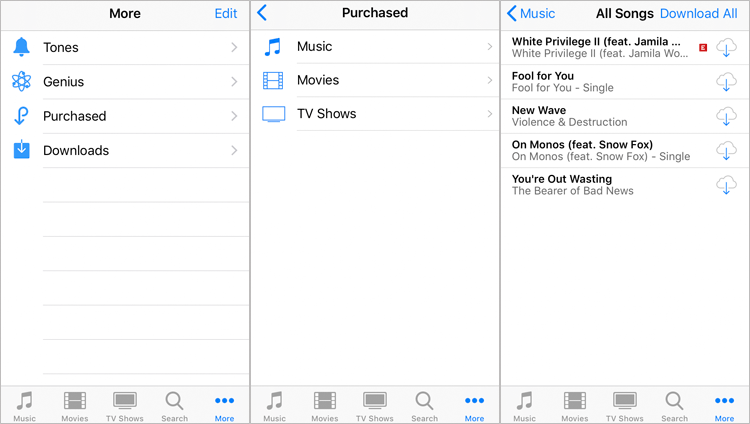This screenshot has width=750, height=424.
Task: Tap the Downloads arrow icon
Action: (x=22, y=150)
